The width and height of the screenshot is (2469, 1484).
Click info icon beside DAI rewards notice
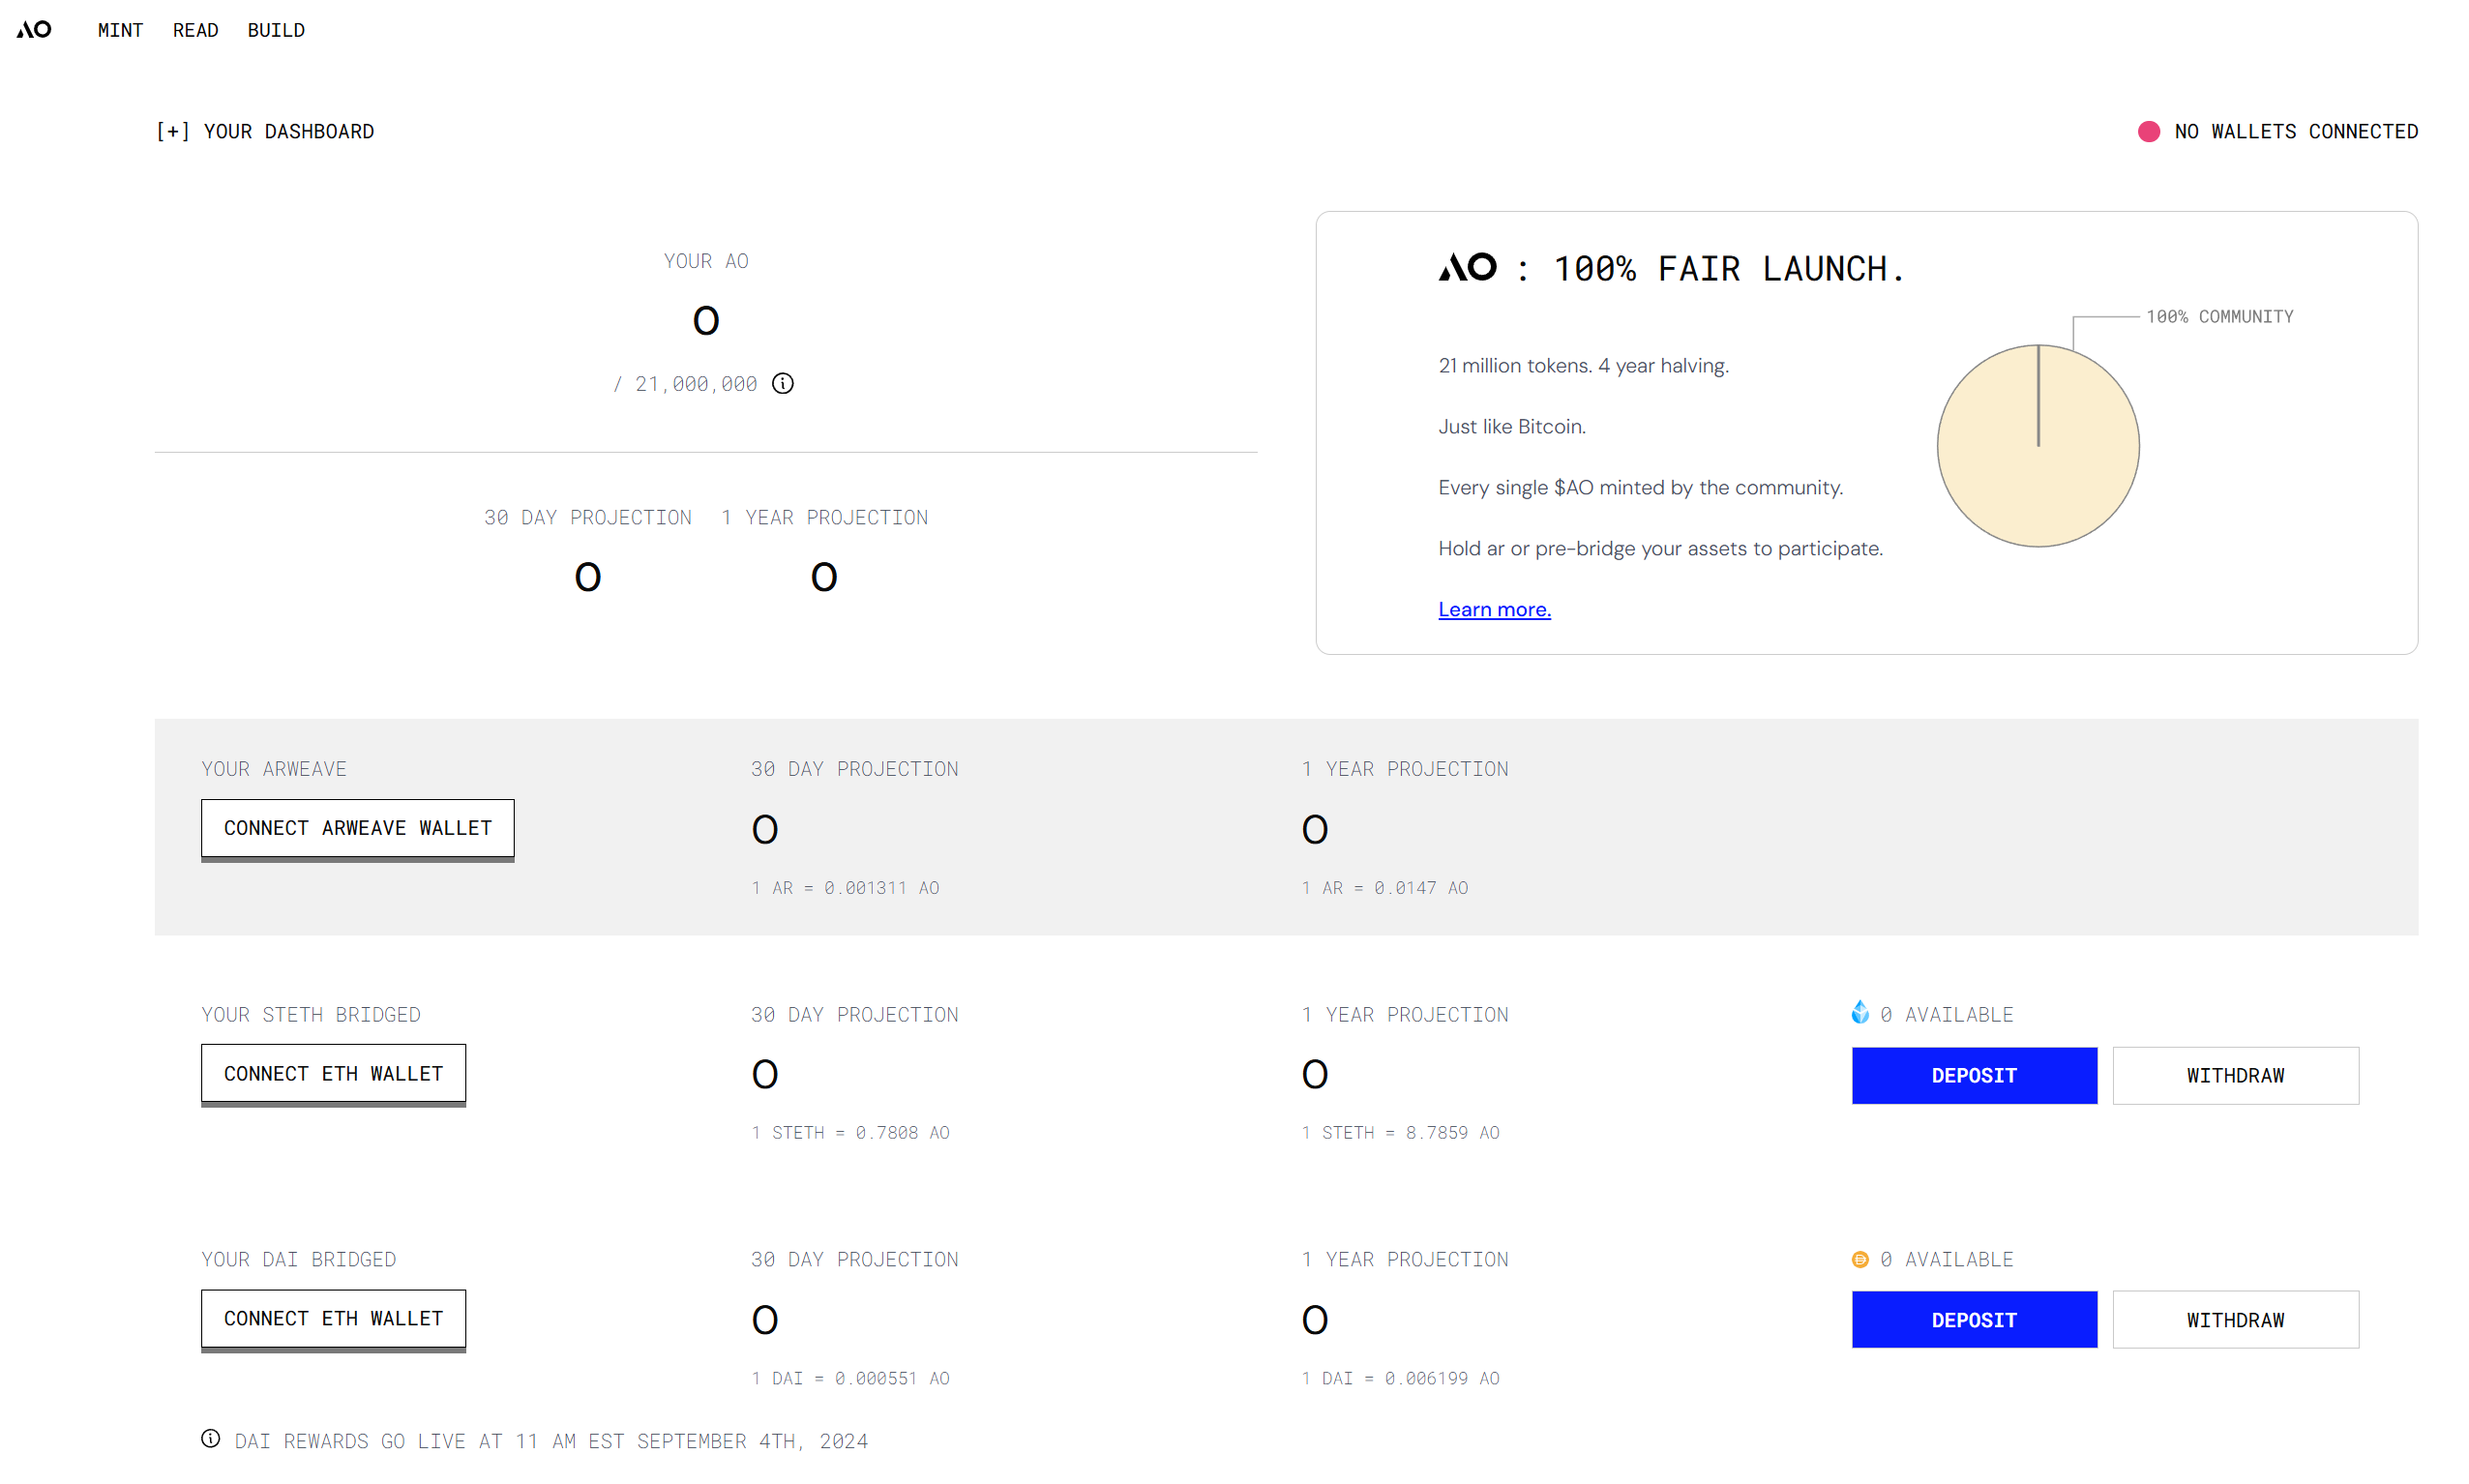210,1439
